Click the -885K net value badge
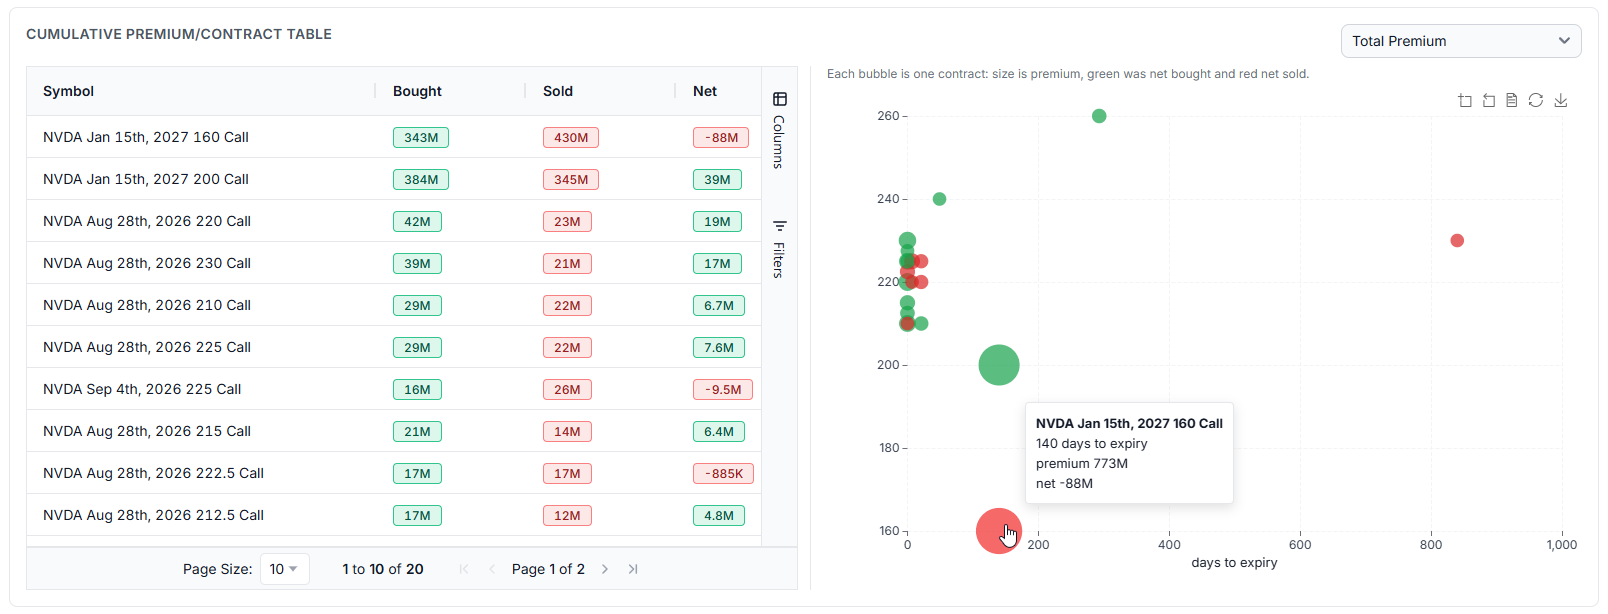 724,474
